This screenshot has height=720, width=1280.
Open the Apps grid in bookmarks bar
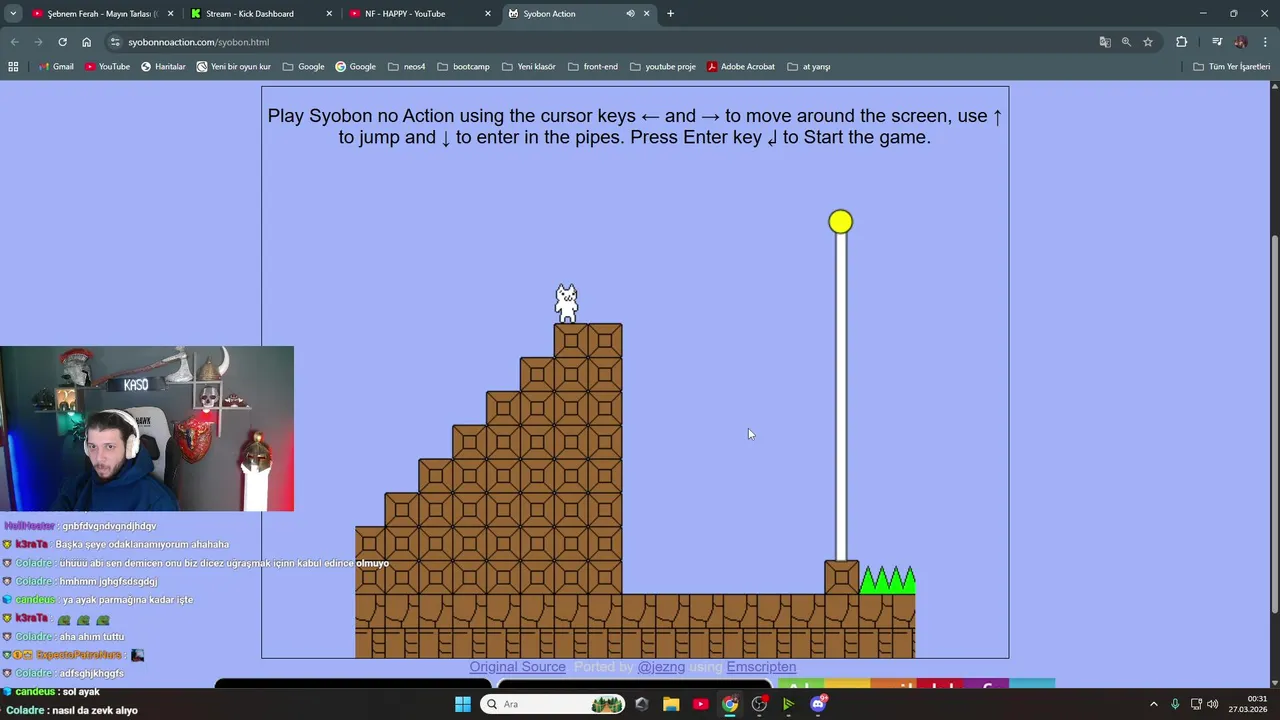coord(13,67)
